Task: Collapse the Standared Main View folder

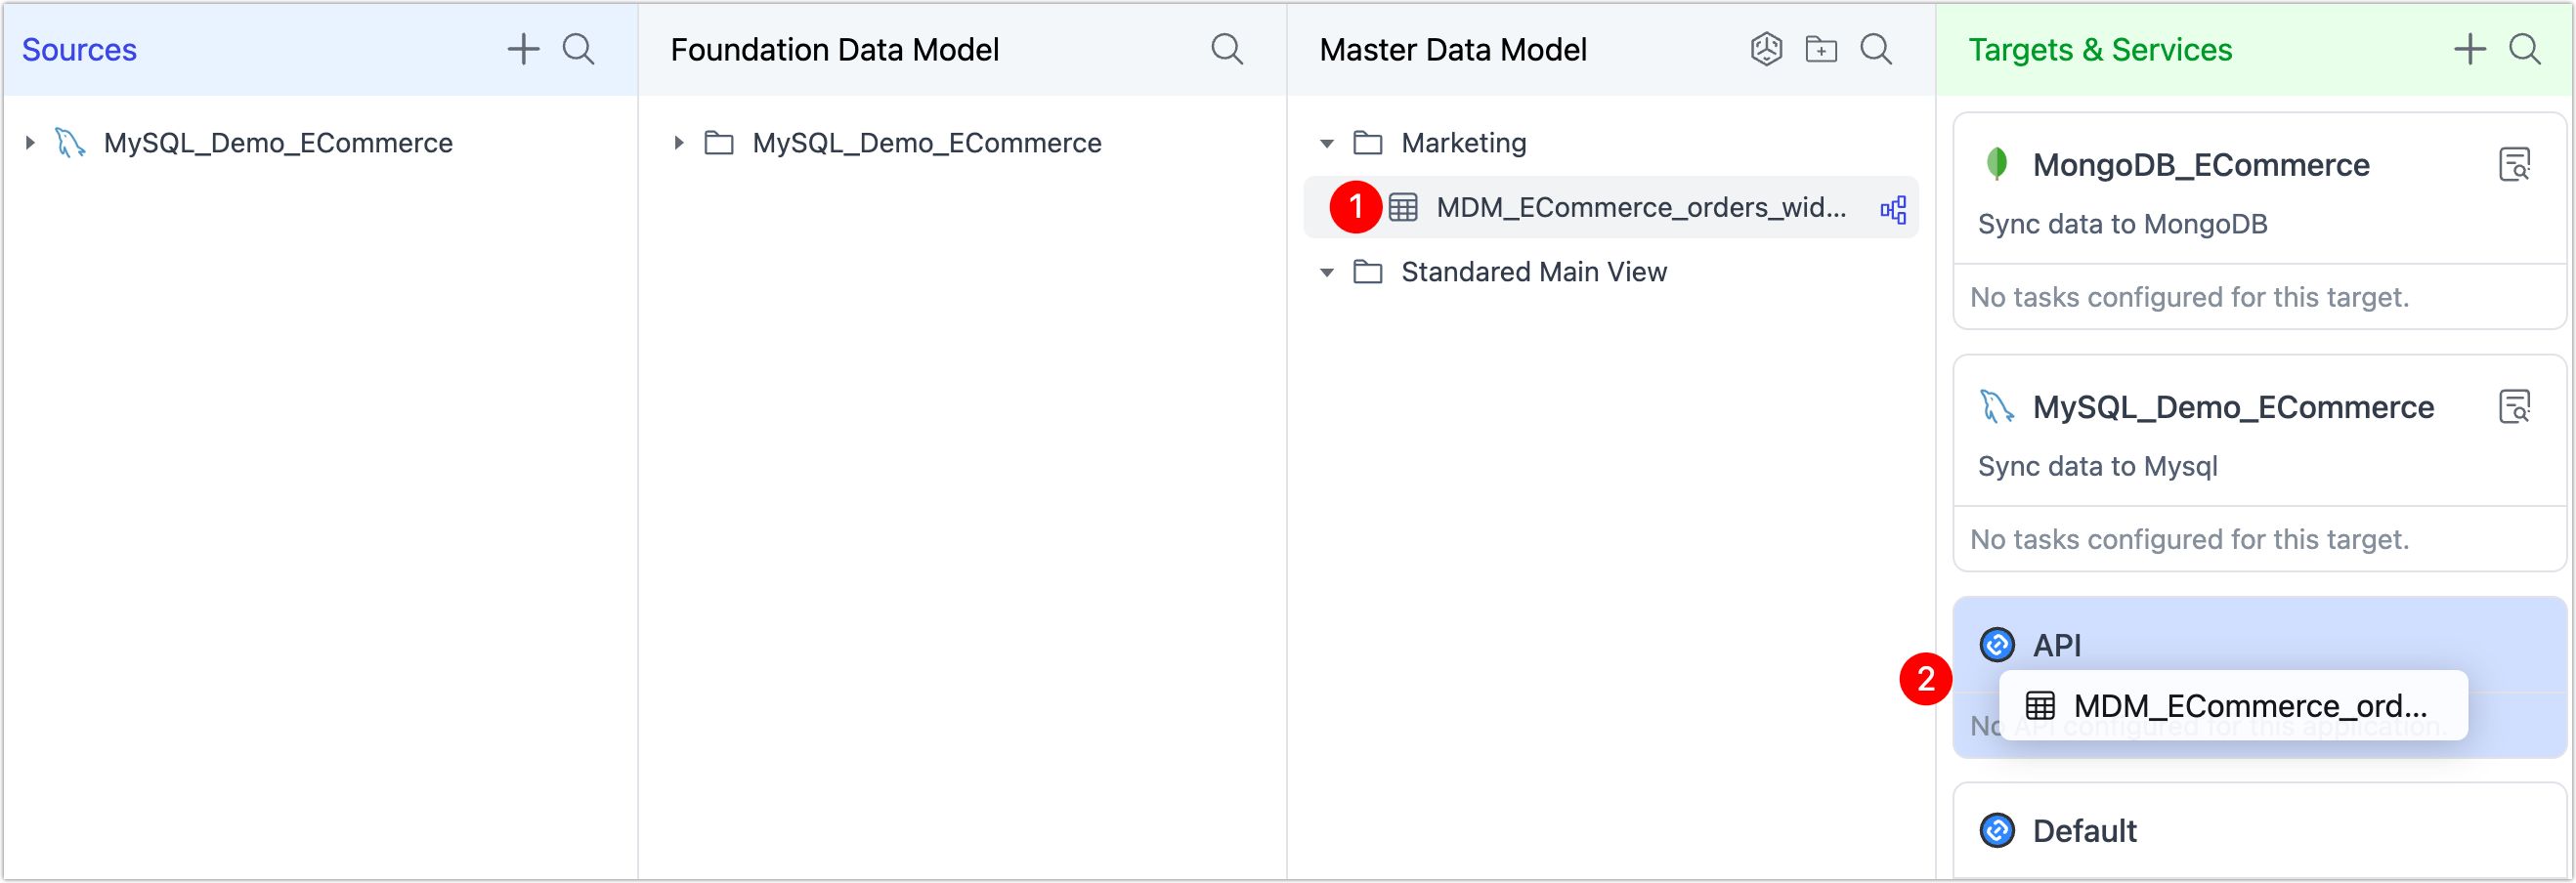Action: 1326,271
